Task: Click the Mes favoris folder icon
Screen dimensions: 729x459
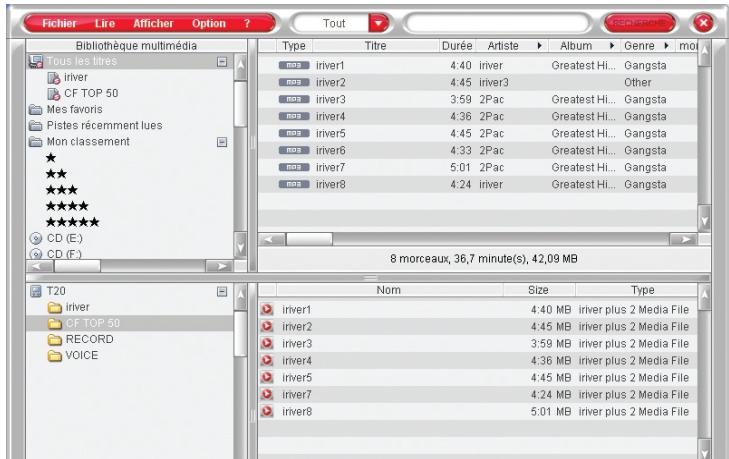Action: coord(36,110)
